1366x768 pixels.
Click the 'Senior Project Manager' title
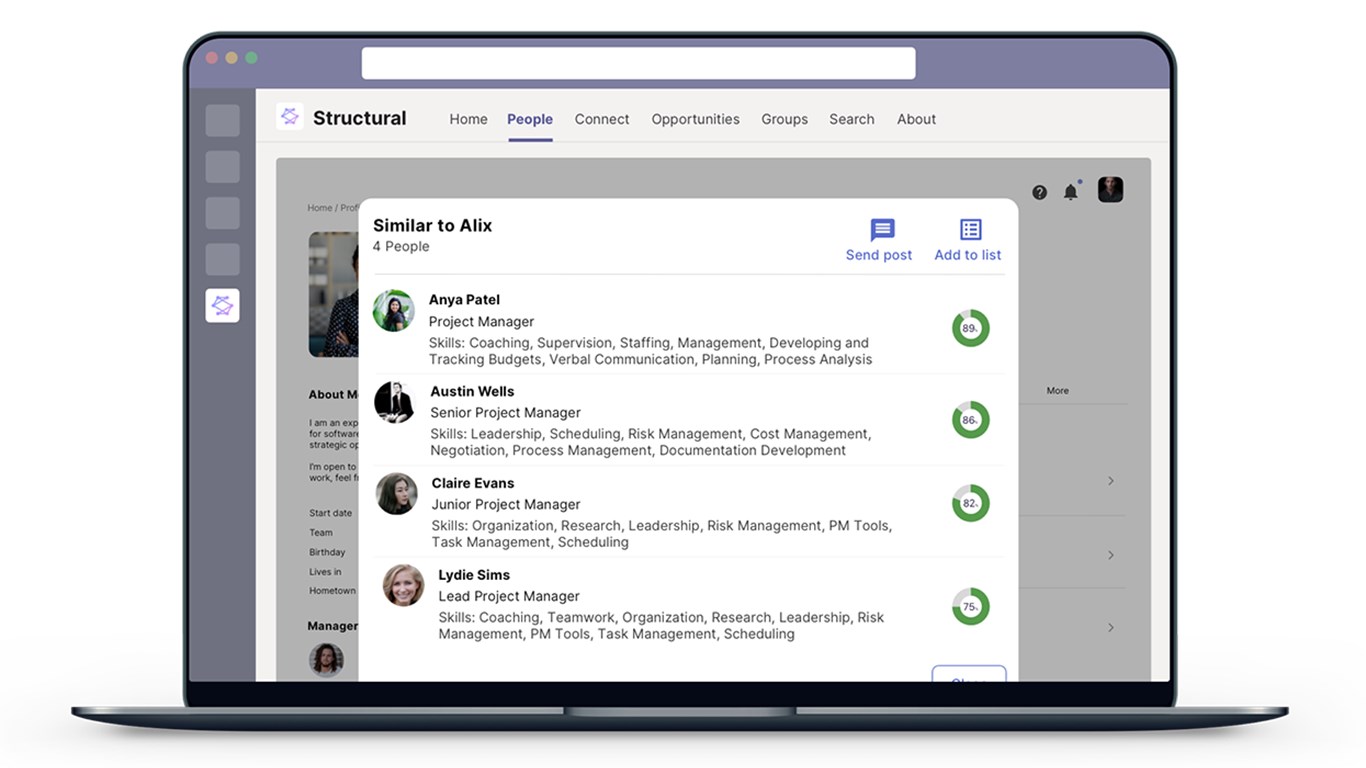point(505,413)
